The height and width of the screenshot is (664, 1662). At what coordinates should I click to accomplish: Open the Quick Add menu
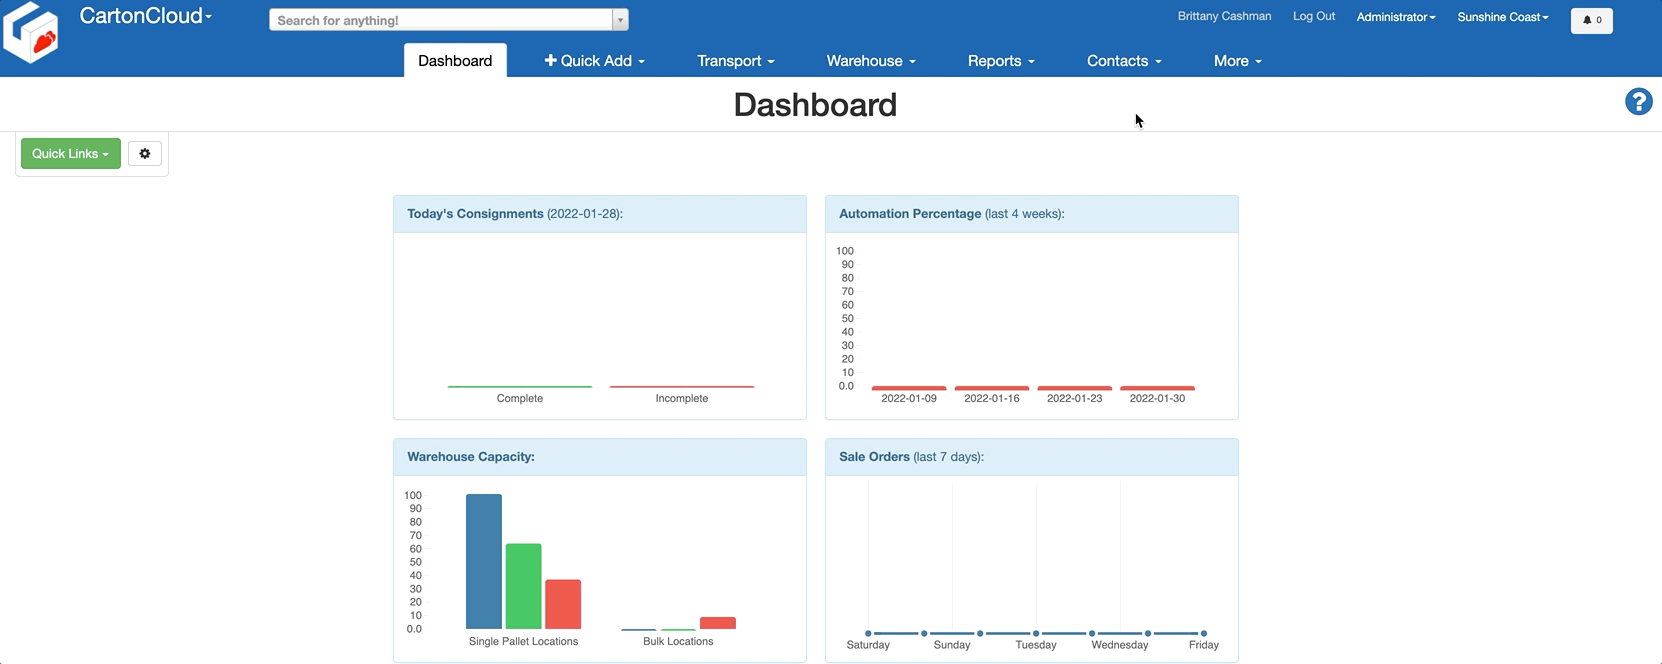(594, 61)
